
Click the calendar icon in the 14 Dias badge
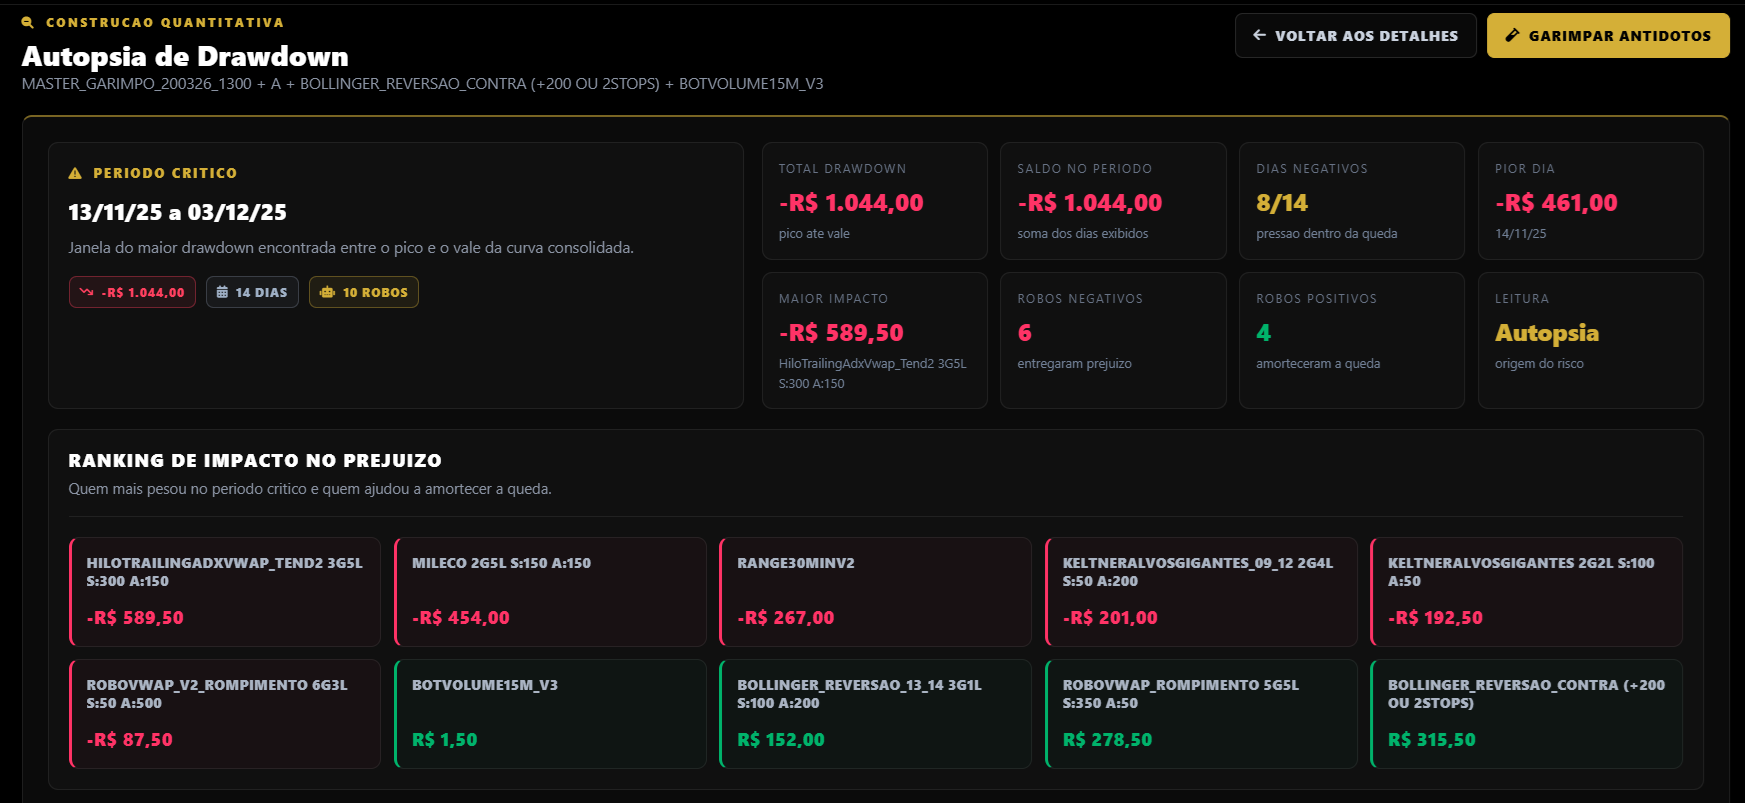coord(222,292)
